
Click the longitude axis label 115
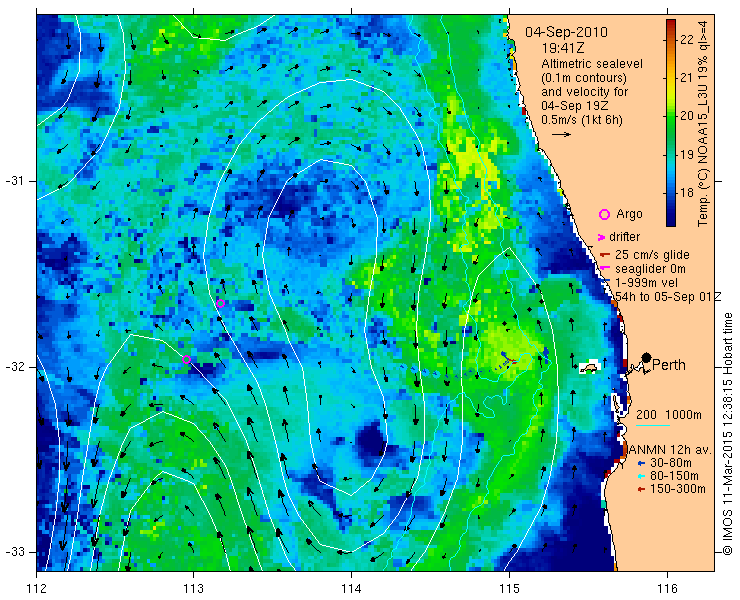509,589
